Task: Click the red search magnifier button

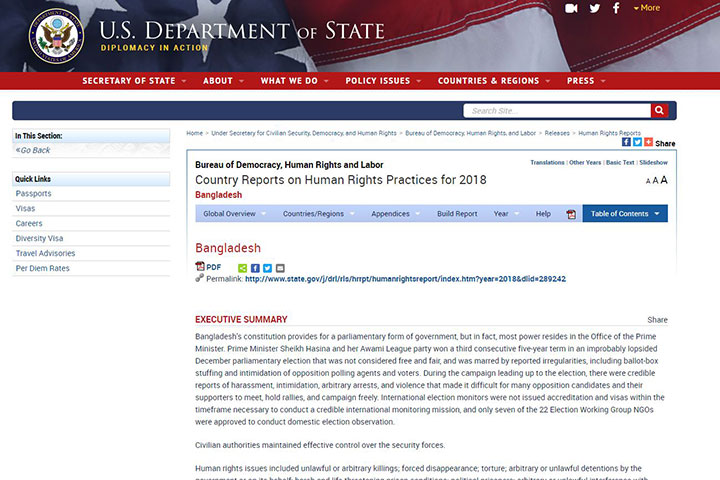Action: [x=659, y=111]
